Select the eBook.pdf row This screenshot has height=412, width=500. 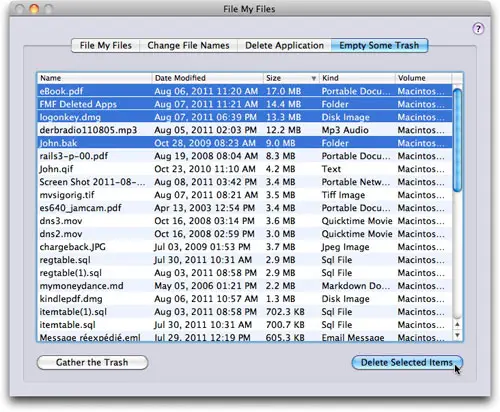(245, 91)
